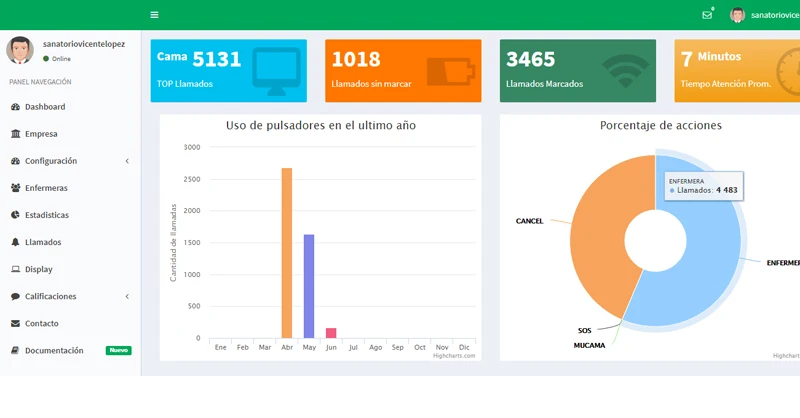Click the Ene label on x-axis

[x=220, y=347]
